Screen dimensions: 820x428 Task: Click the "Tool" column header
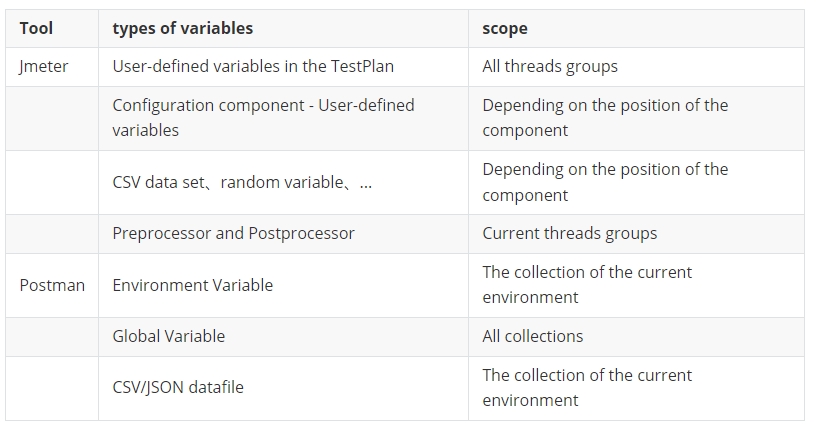(37, 28)
